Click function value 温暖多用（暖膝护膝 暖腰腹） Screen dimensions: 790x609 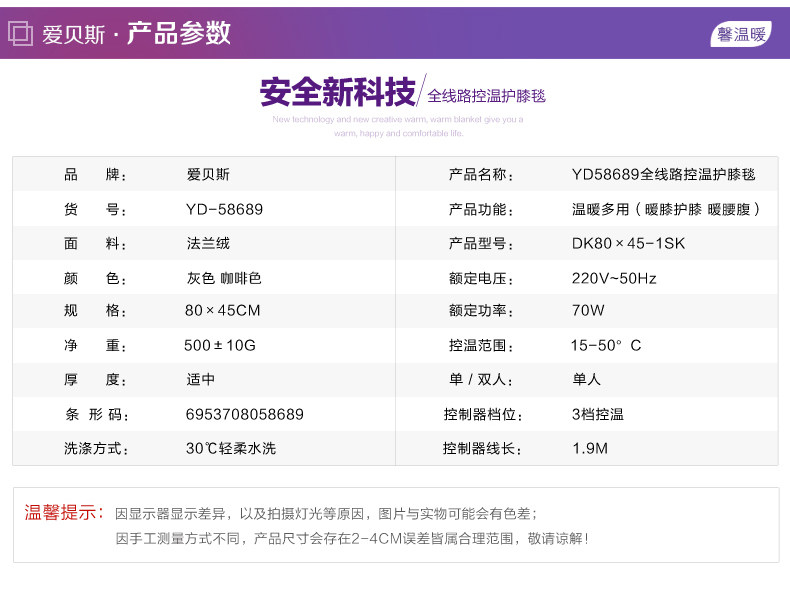(x=666, y=209)
